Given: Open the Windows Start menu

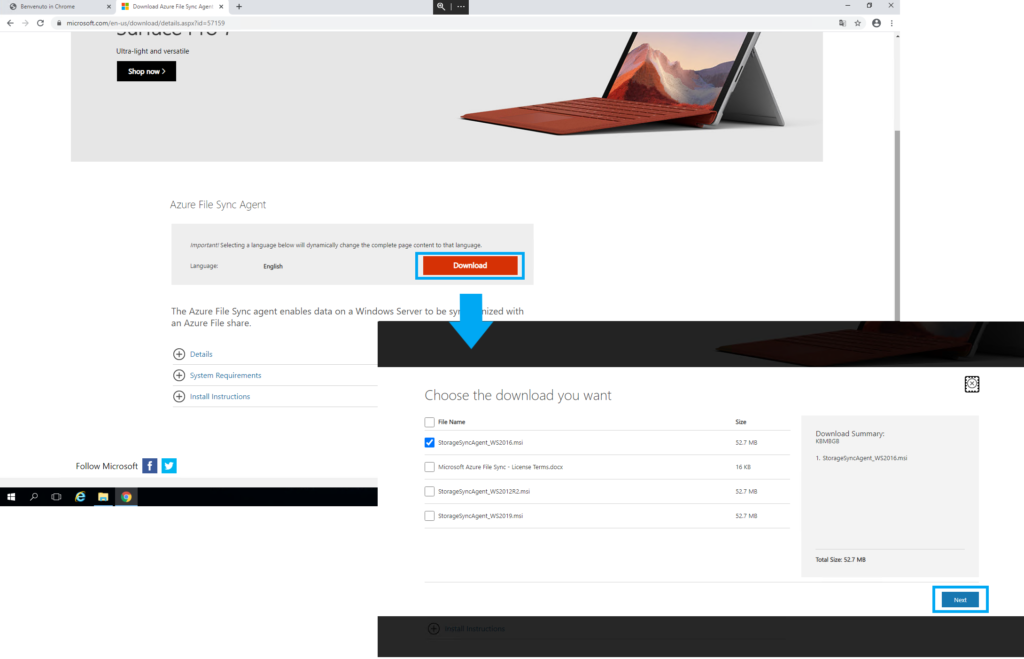Looking at the screenshot, I should [11, 497].
